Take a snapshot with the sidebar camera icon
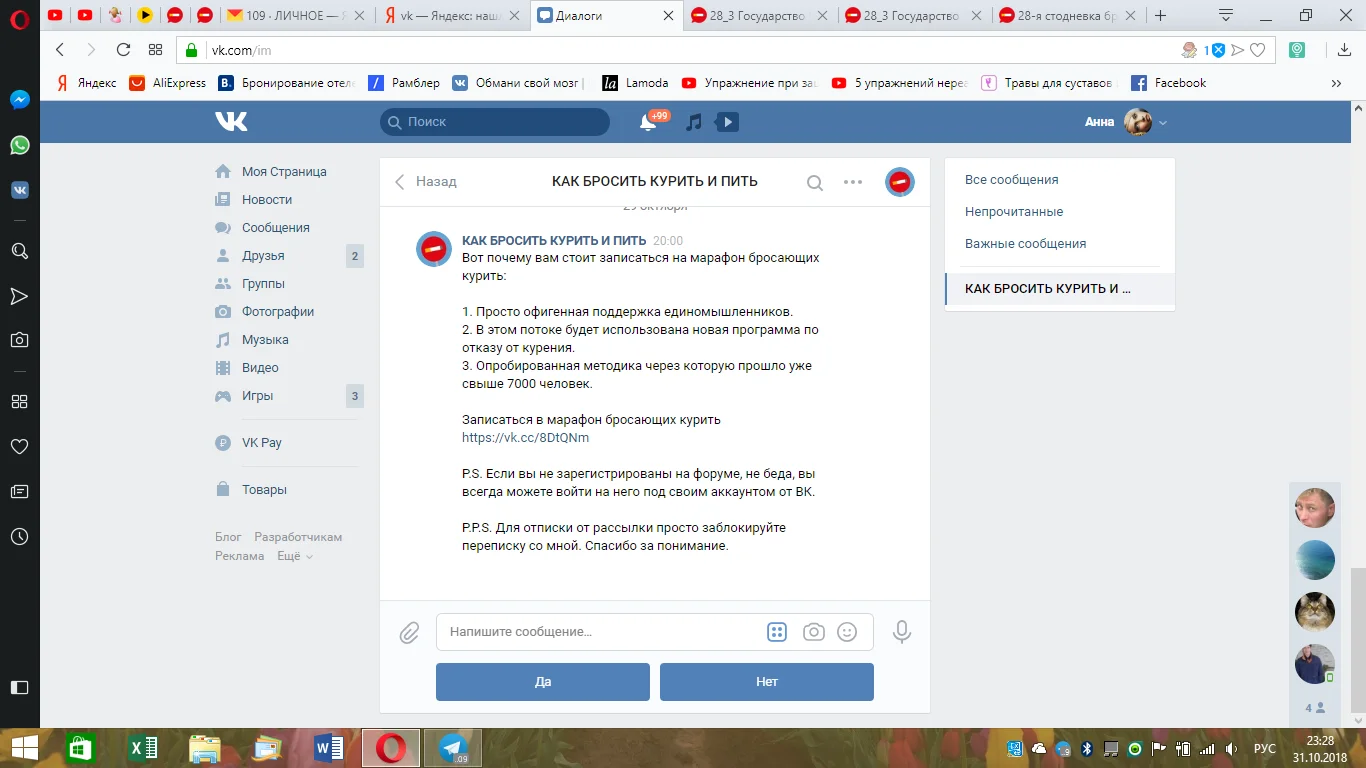 pyautogui.click(x=19, y=340)
